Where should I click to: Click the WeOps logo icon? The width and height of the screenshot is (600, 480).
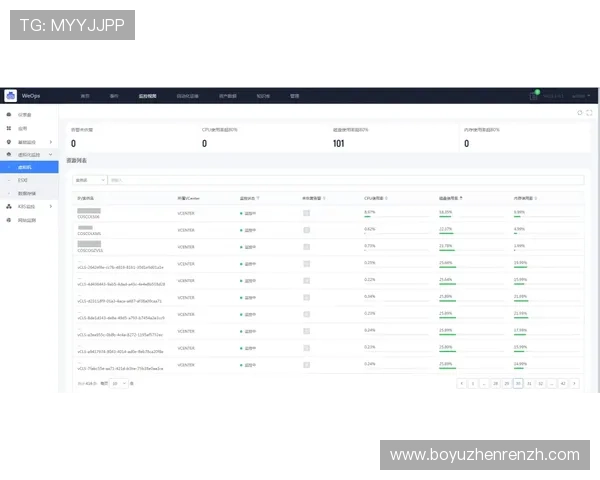pos(11,96)
